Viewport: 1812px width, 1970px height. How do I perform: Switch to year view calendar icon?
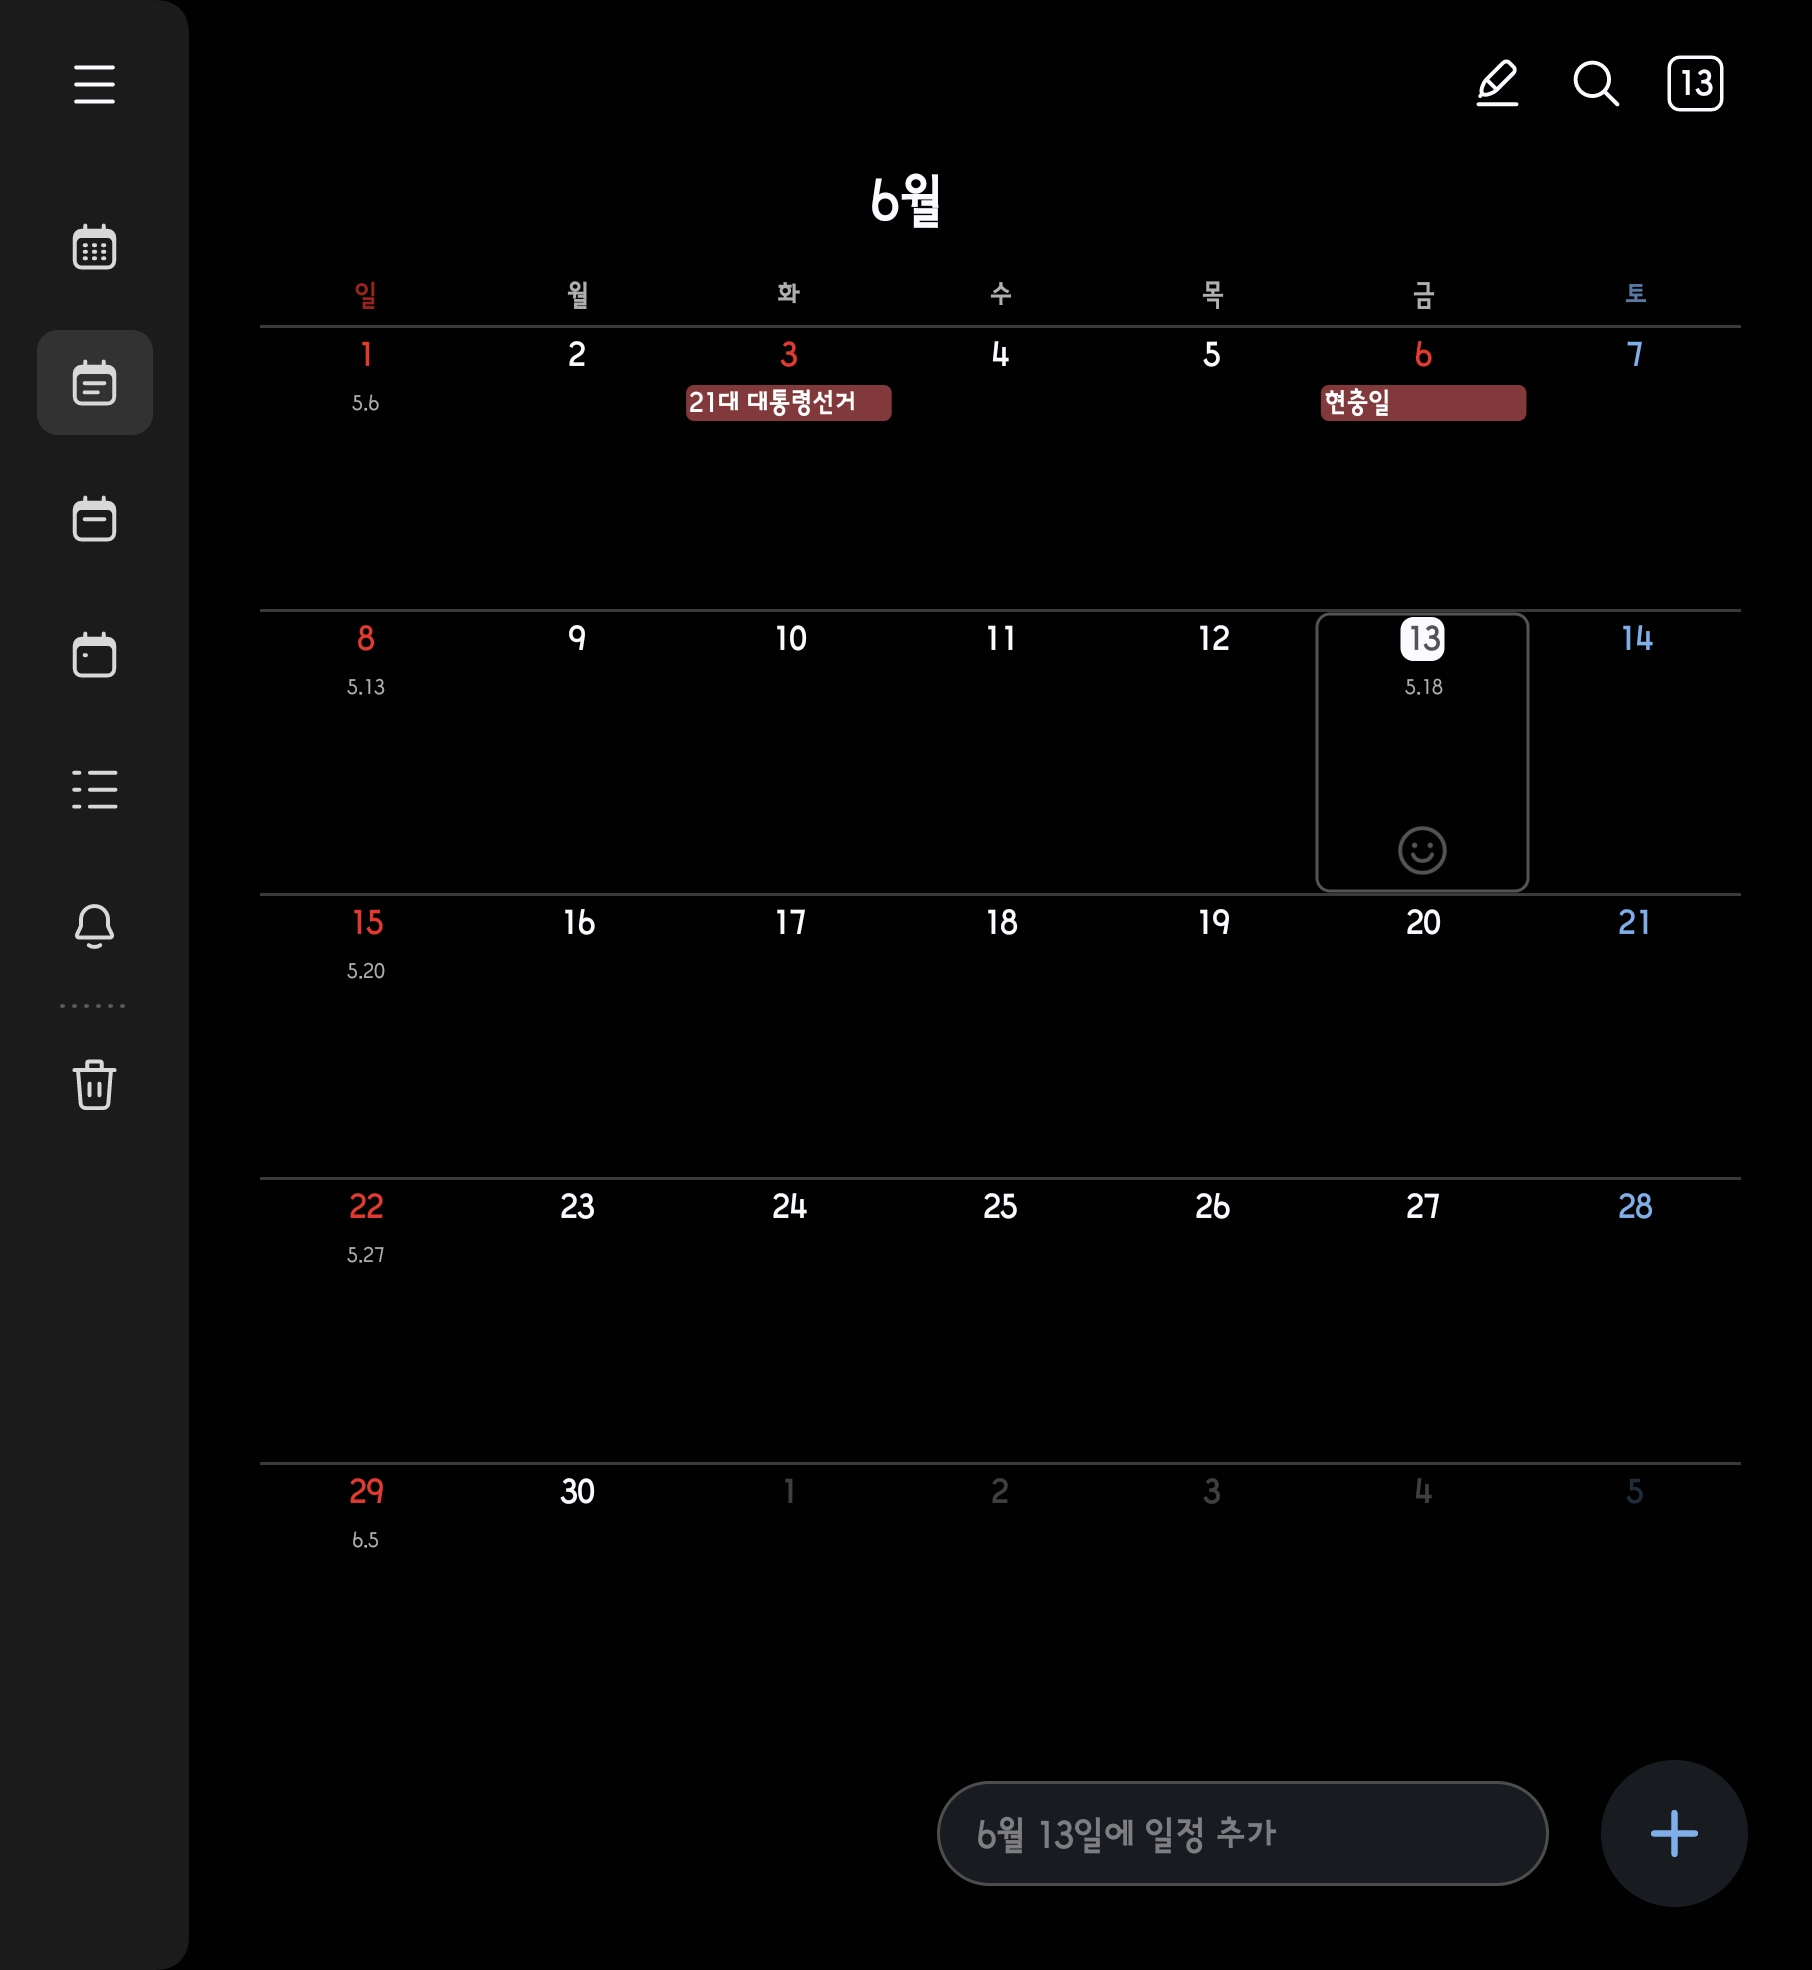[94, 247]
